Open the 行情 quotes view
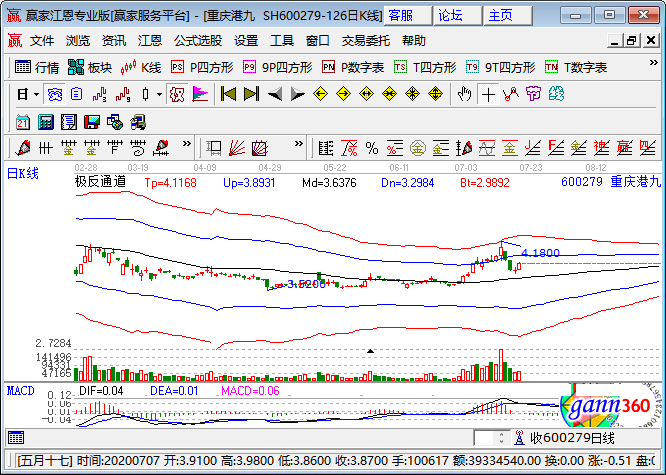The image size is (666, 475). [x=37, y=67]
